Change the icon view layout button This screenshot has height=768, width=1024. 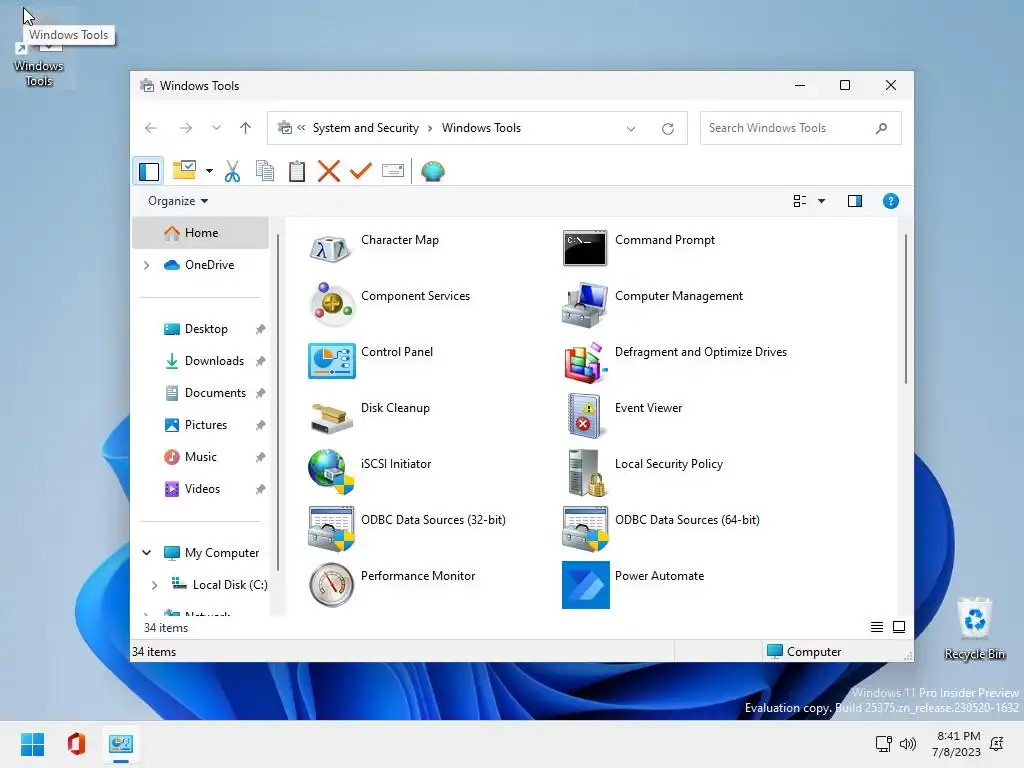pyautogui.click(x=799, y=201)
